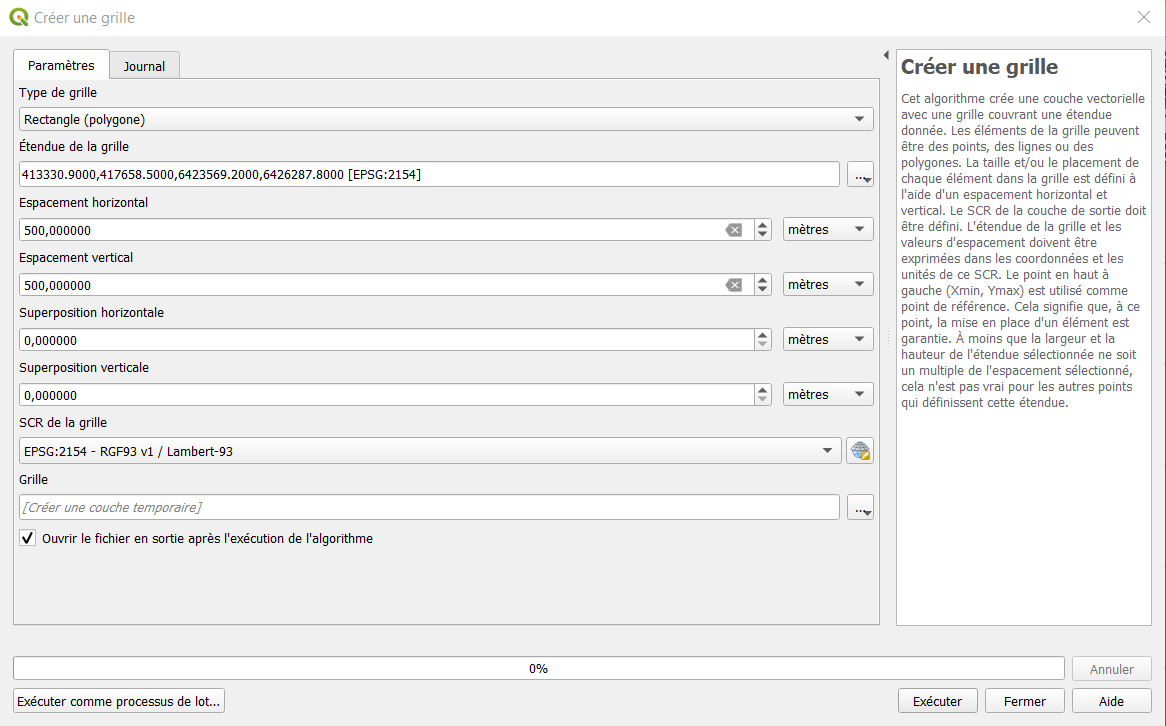Image resolution: width=1166 pixels, height=726 pixels.
Task: Open the Superposition horizontale units dropdown
Action: pos(828,339)
